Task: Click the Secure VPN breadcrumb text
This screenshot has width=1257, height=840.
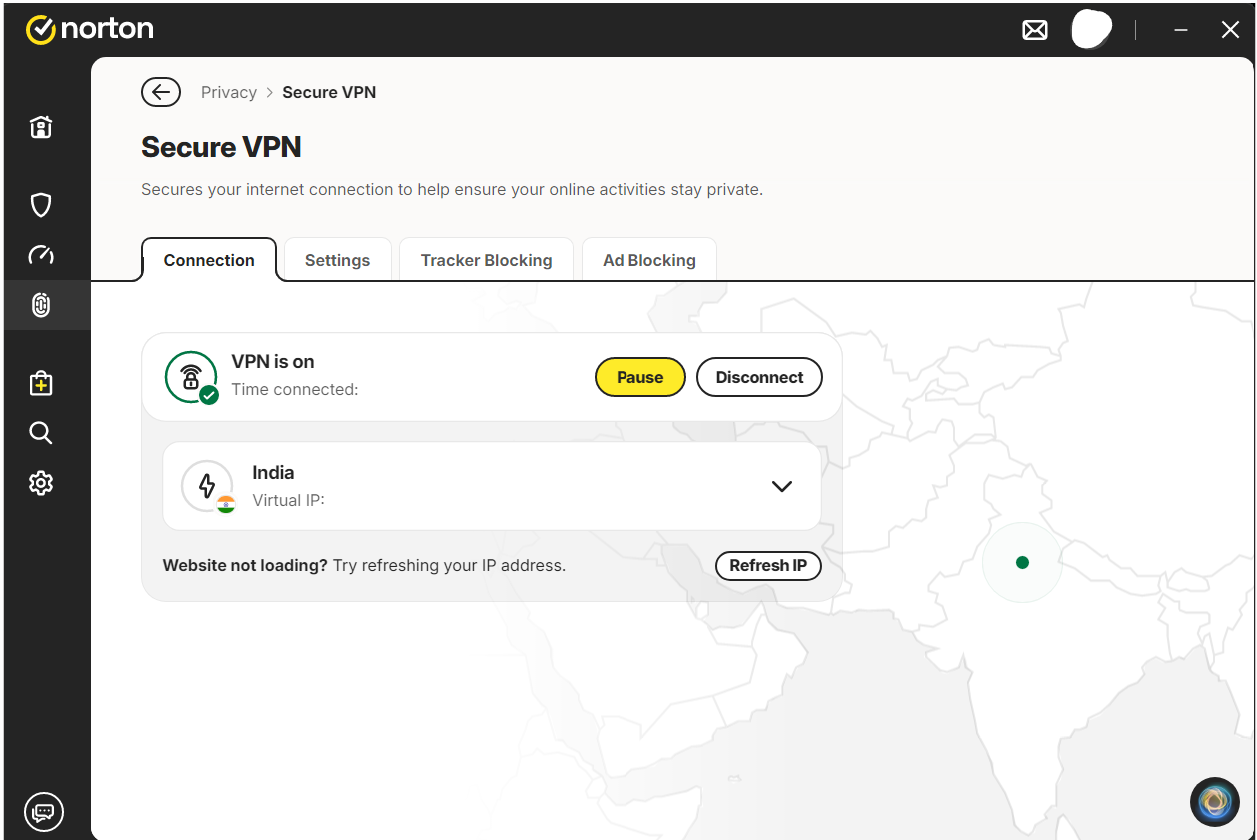Action: click(x=329, y=92)
